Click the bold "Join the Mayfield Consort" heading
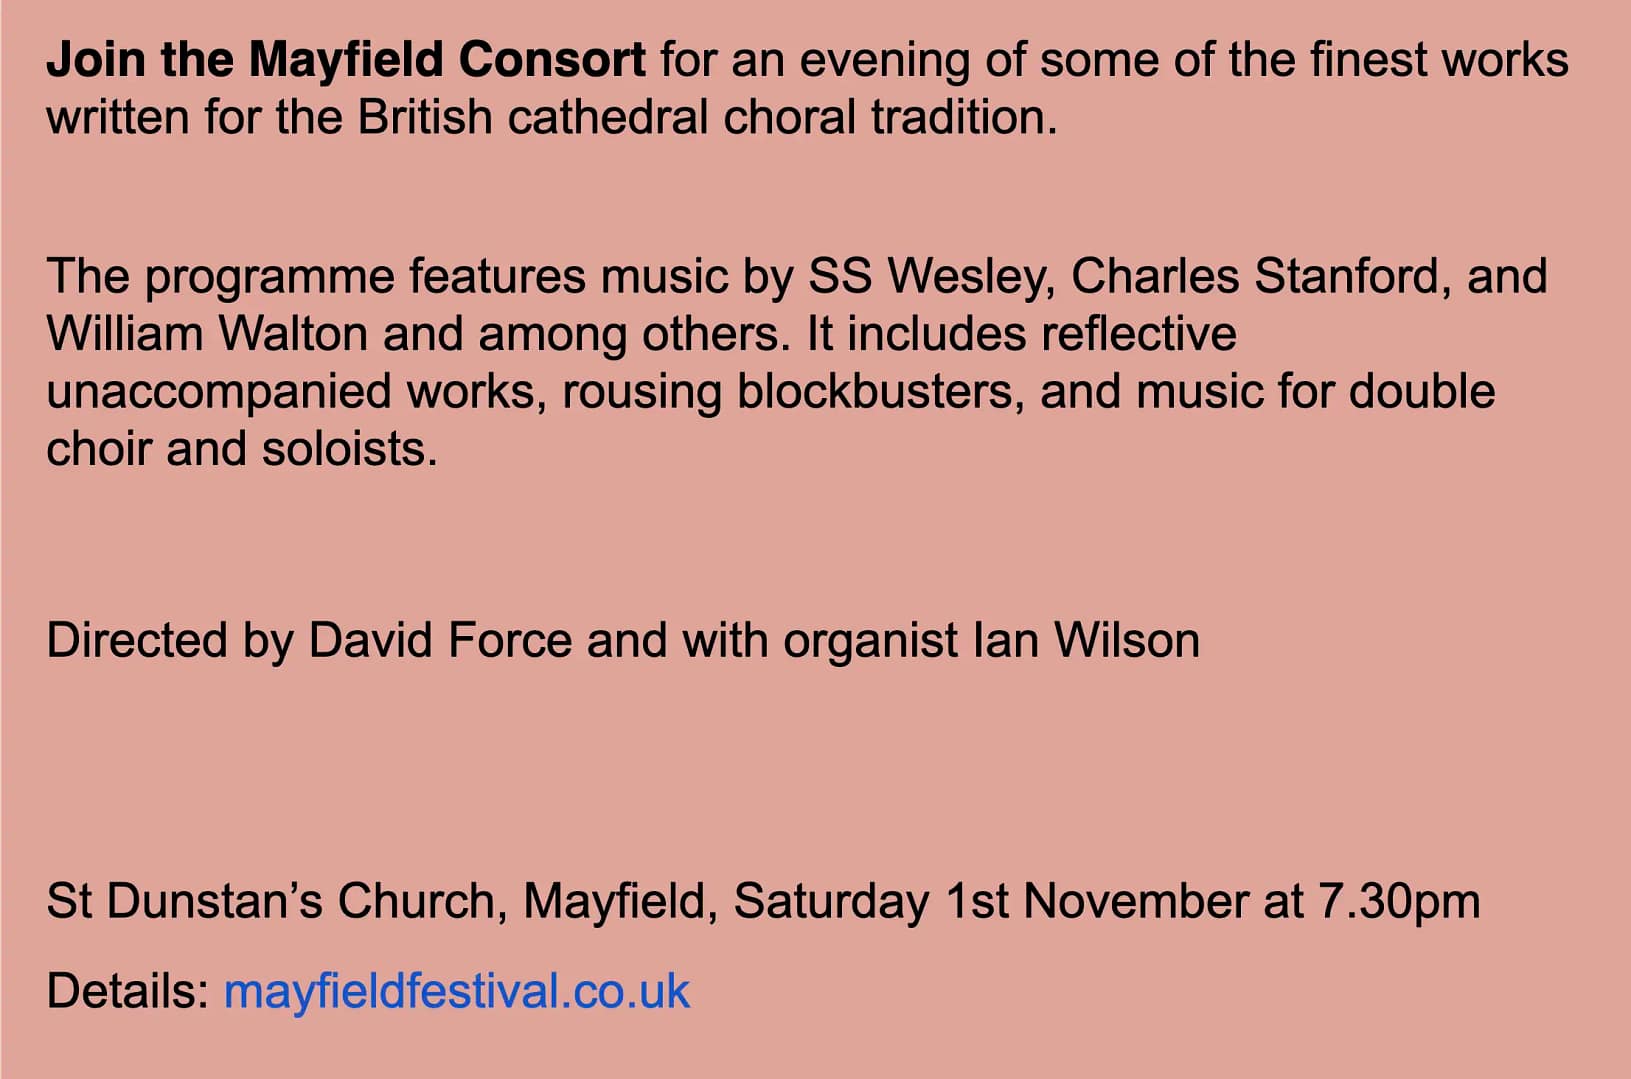Image resolution: width=1631 pixels, height=1079 pixels. coord(345,60)
